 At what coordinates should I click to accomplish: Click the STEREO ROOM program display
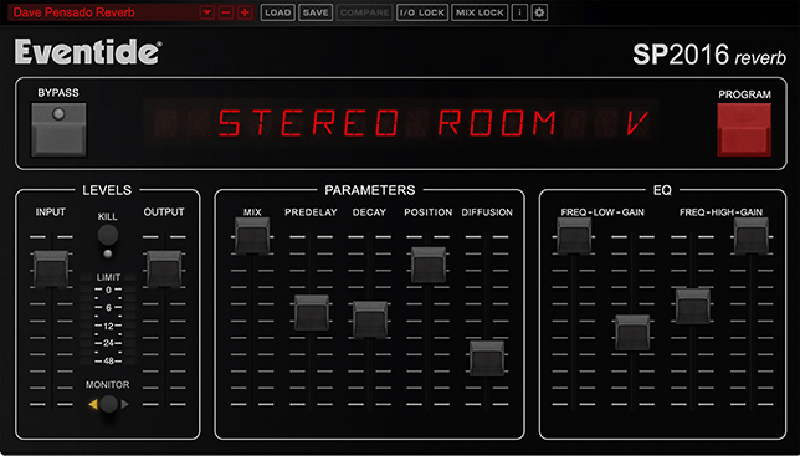pos(402,123)
